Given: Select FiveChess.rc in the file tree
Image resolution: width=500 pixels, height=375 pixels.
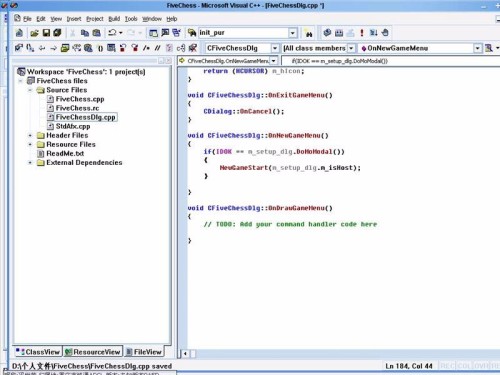Looking at the screenshot, I should (77, 108).
